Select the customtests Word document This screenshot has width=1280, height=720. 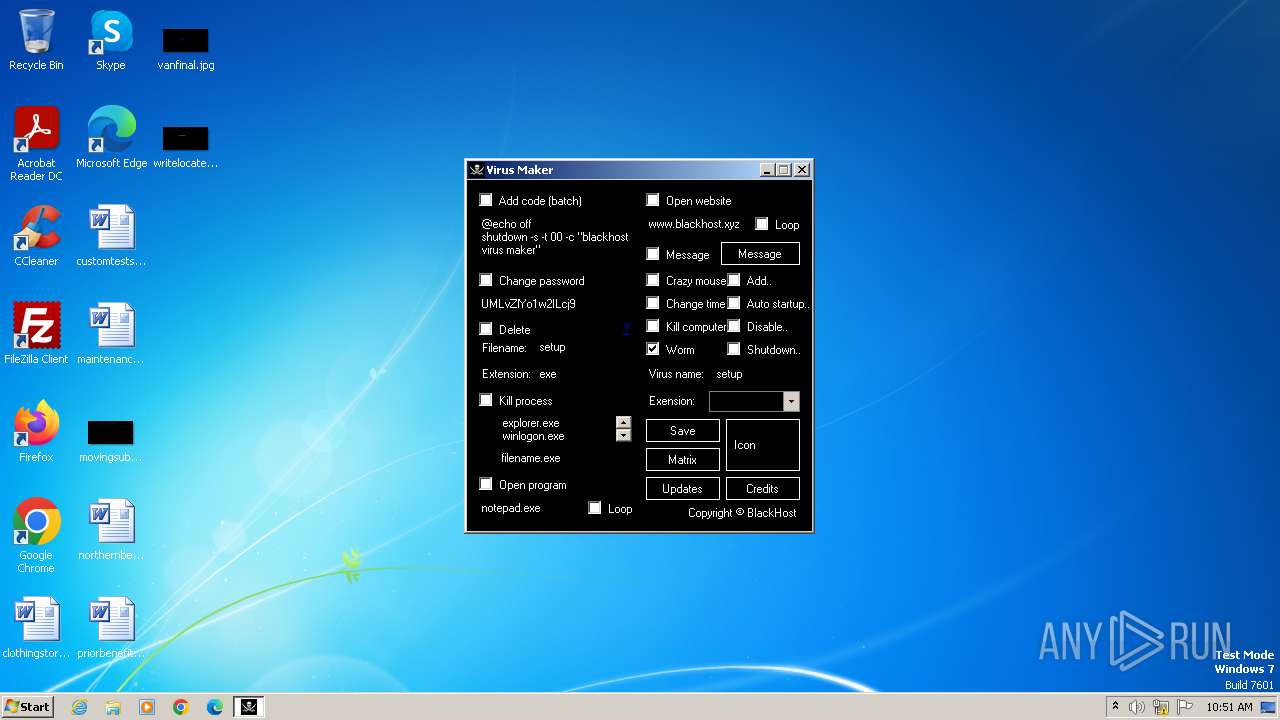tap(111, 236)
